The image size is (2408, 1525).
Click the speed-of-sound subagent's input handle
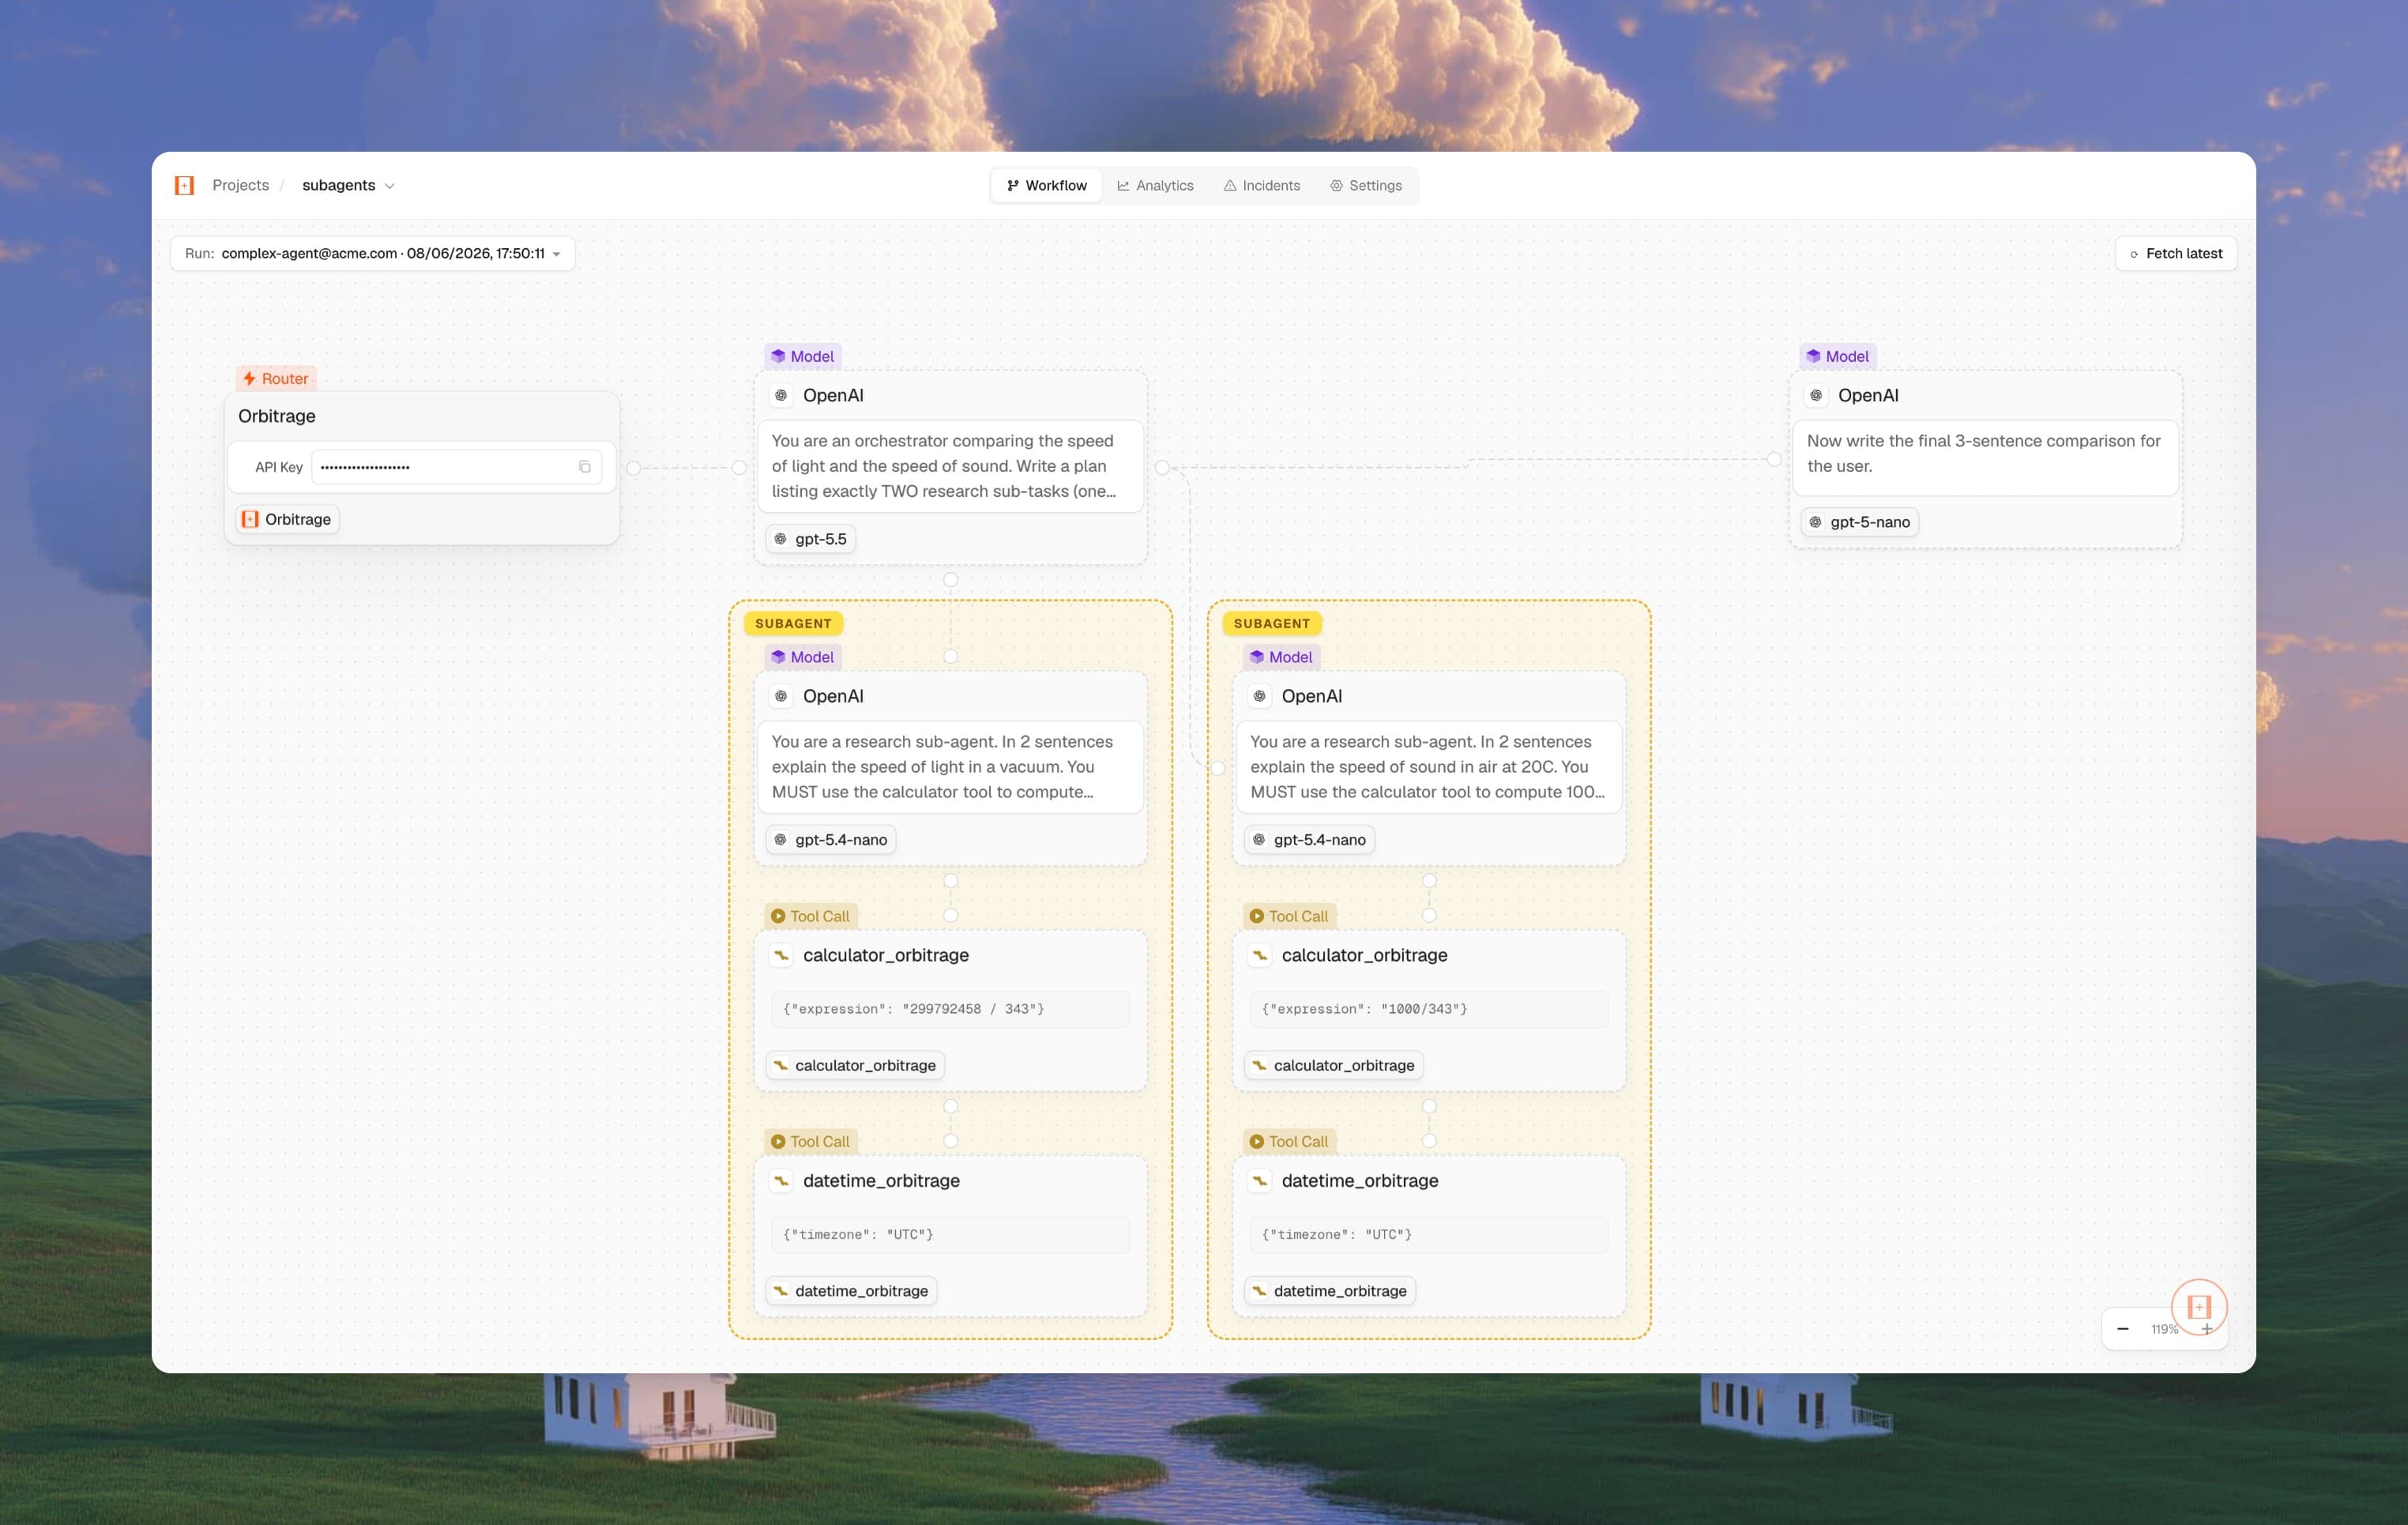(1217, 769)
